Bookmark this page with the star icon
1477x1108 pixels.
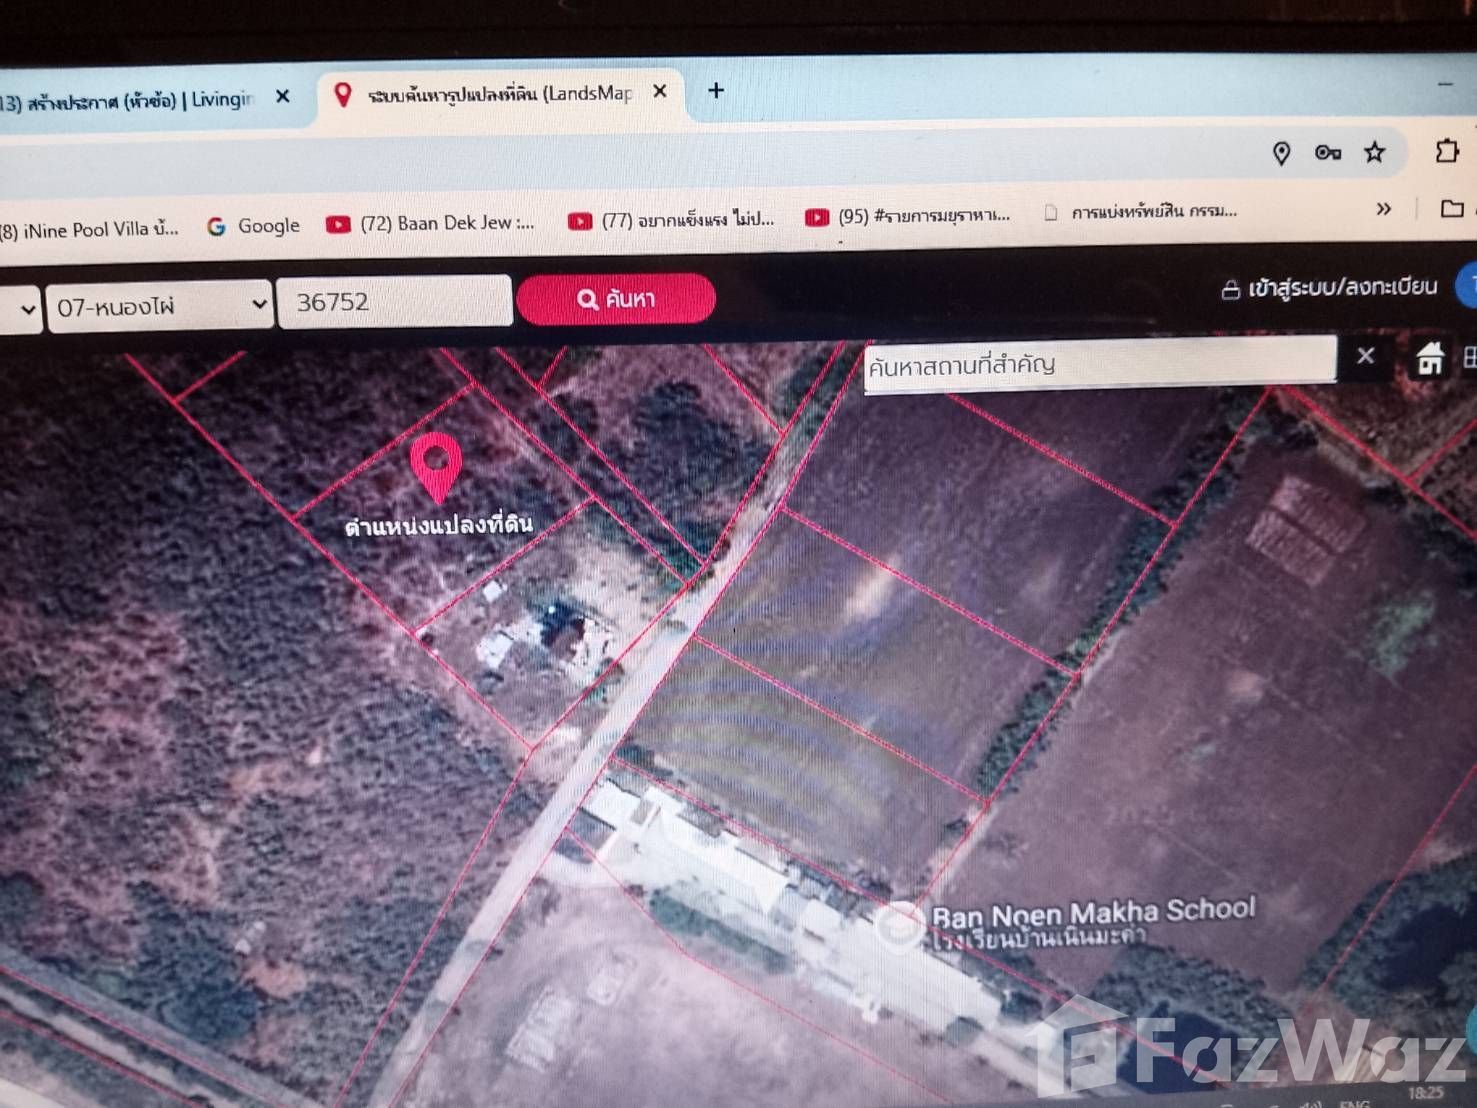tap(1375, 152)
